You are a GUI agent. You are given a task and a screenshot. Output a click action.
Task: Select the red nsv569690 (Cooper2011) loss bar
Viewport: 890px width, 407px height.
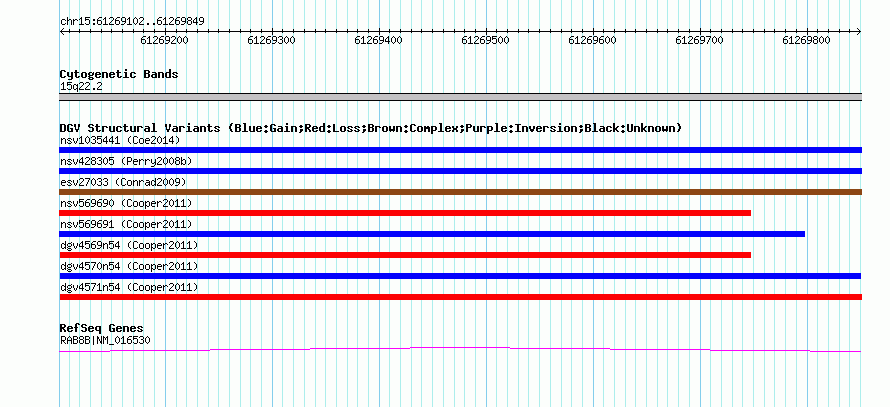tap(405, 213)
